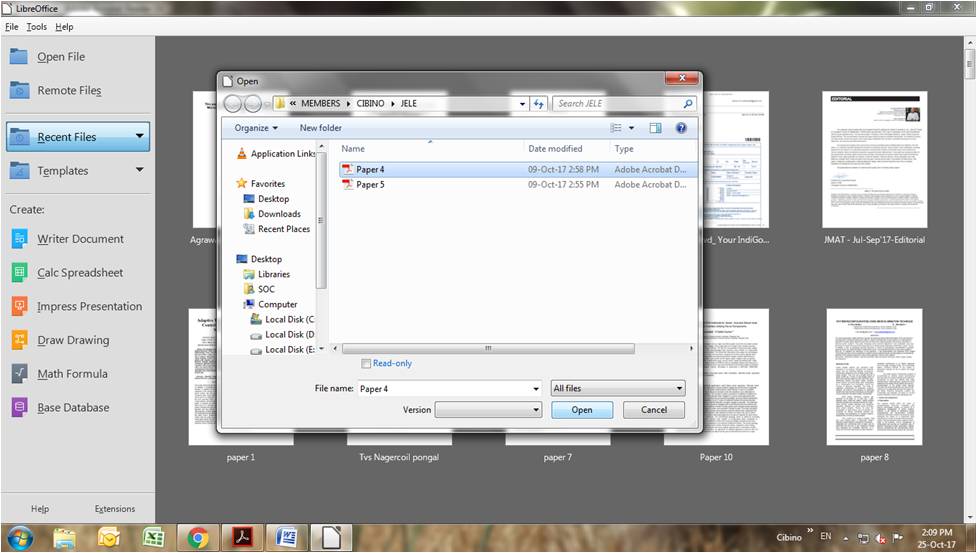Open Windows Start button

coord(19,537)
